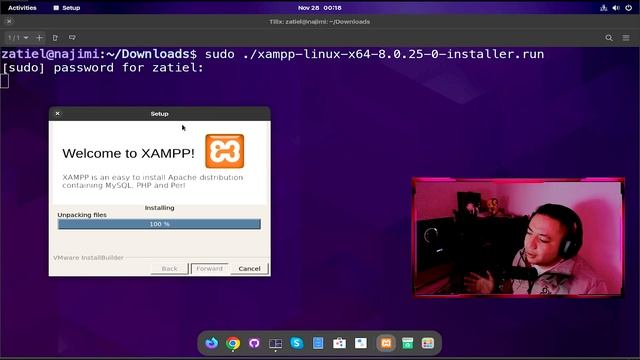The height and width of the screenshot is (360, 640).
Task: Click the 'Unpacking files' status text
Action: point(82,215)
